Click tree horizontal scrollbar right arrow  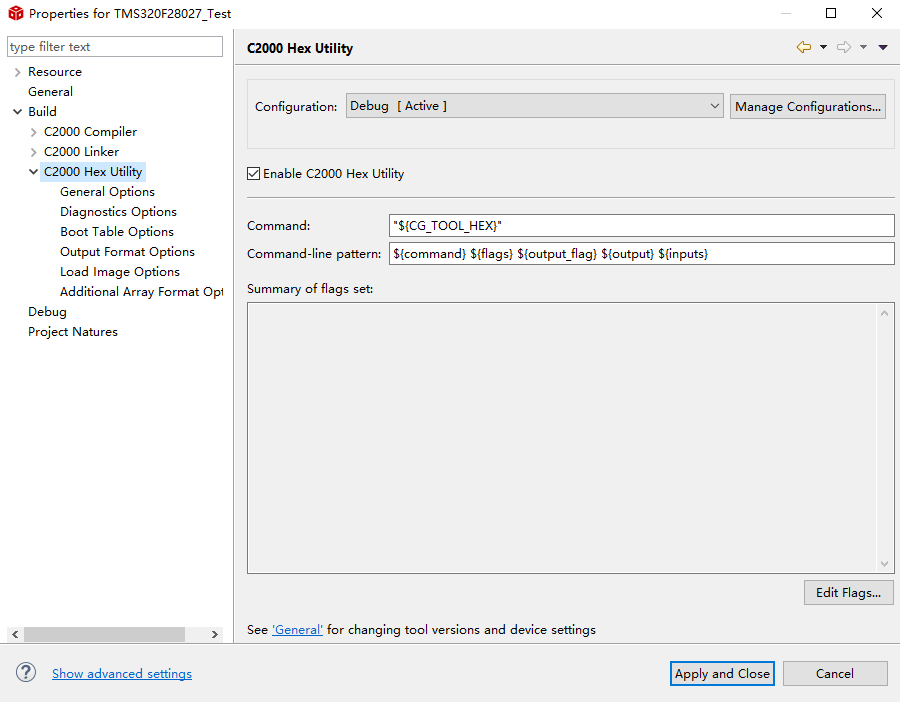tap(215, 634)
